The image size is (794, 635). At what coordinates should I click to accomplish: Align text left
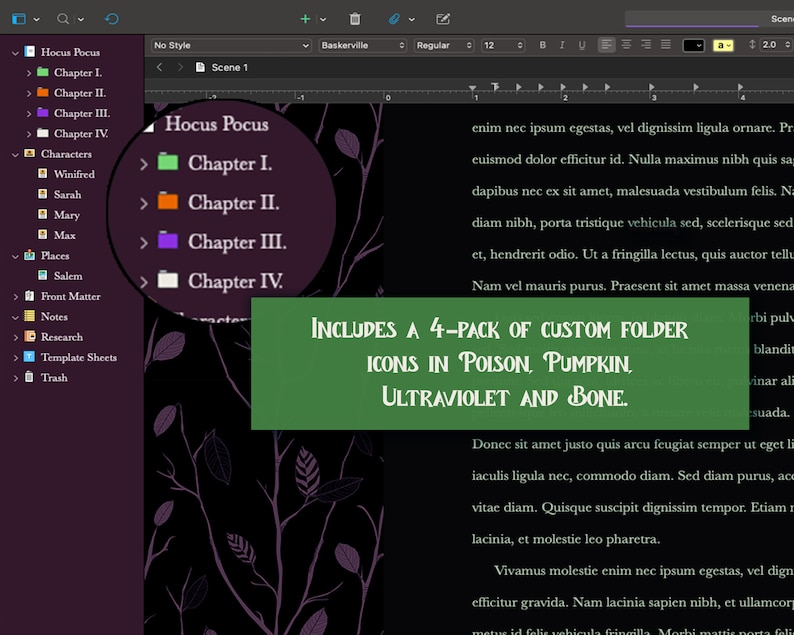click(606, 45)
